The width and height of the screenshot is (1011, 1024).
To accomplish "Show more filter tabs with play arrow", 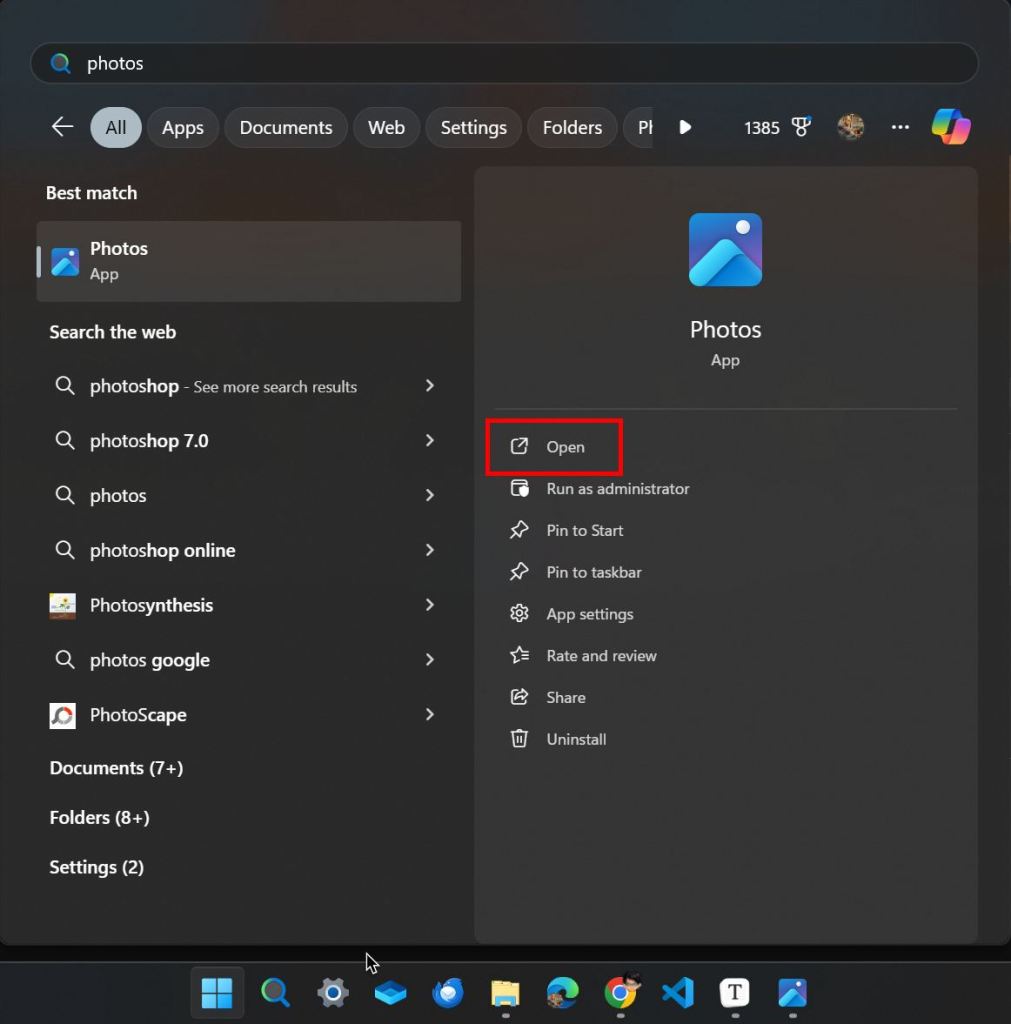I will 684,127.
